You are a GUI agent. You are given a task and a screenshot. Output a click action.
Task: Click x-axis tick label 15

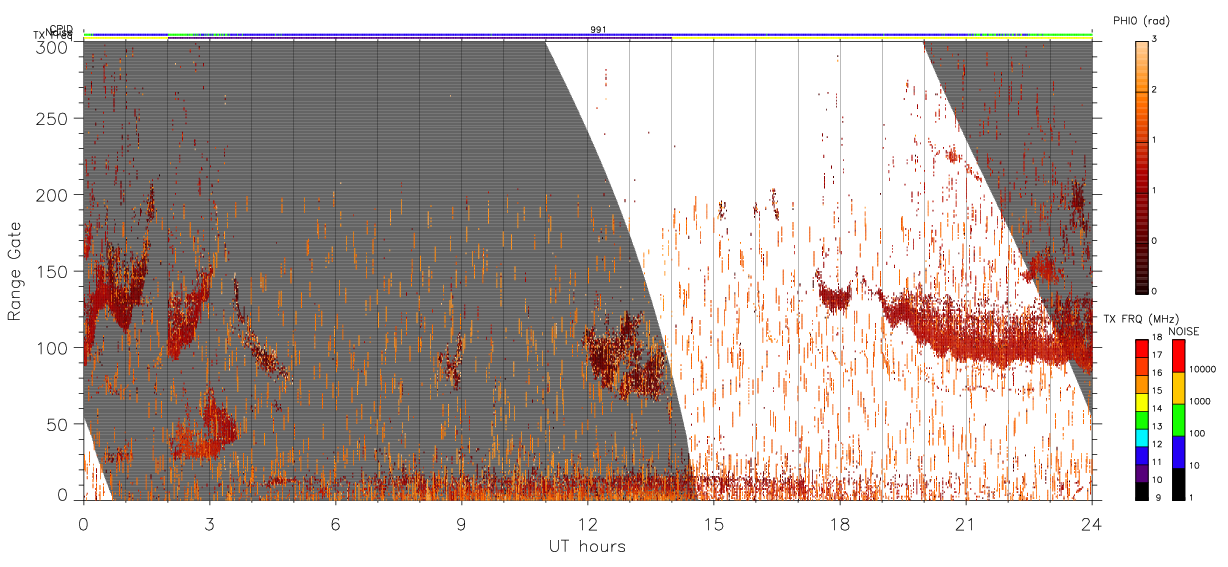click(713, 523)
